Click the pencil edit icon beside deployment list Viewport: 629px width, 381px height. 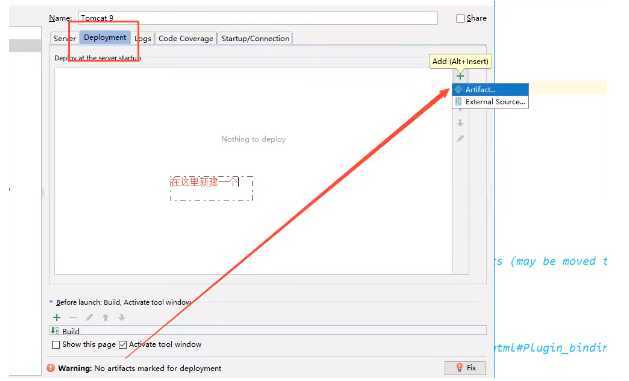tap(460, 139)
